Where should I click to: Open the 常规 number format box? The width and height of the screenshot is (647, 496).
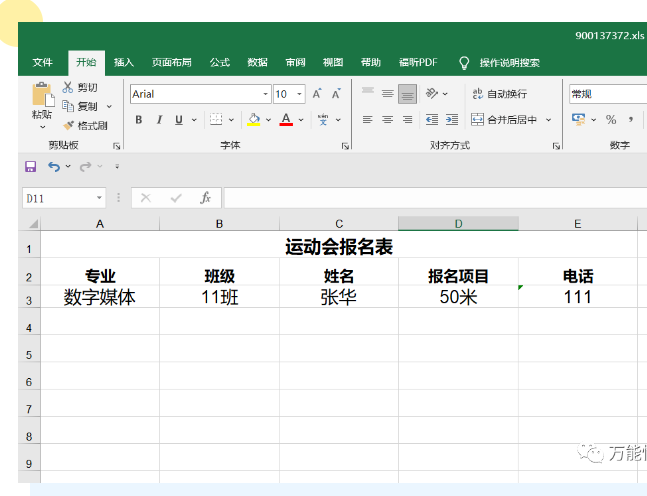coord(608,94)
